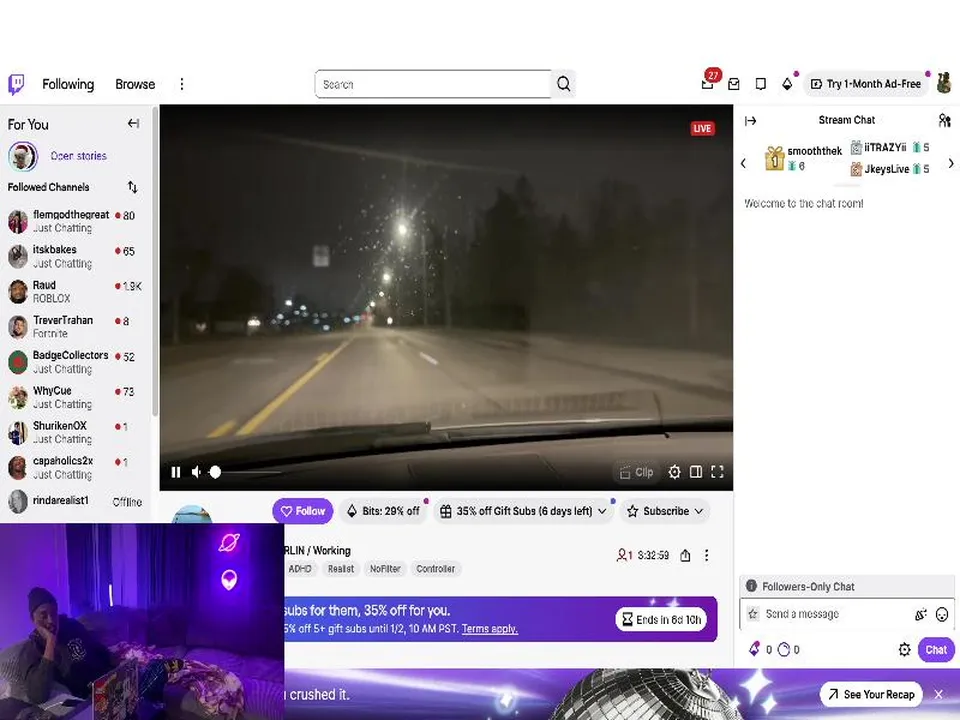Open JkeysLive gifter entry
The height and width of the screenshot is (720, 960).
[890, 169]
